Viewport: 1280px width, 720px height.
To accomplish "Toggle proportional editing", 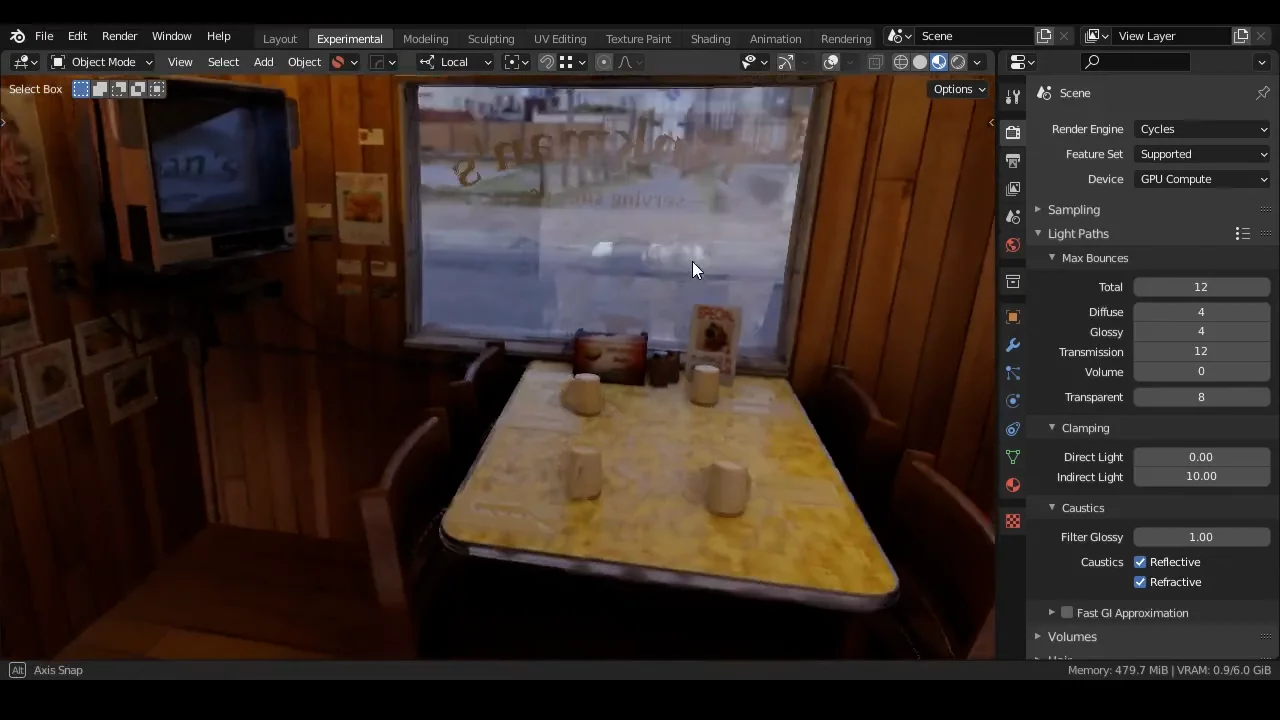I will pyautogui.click(x=603, y=62).
